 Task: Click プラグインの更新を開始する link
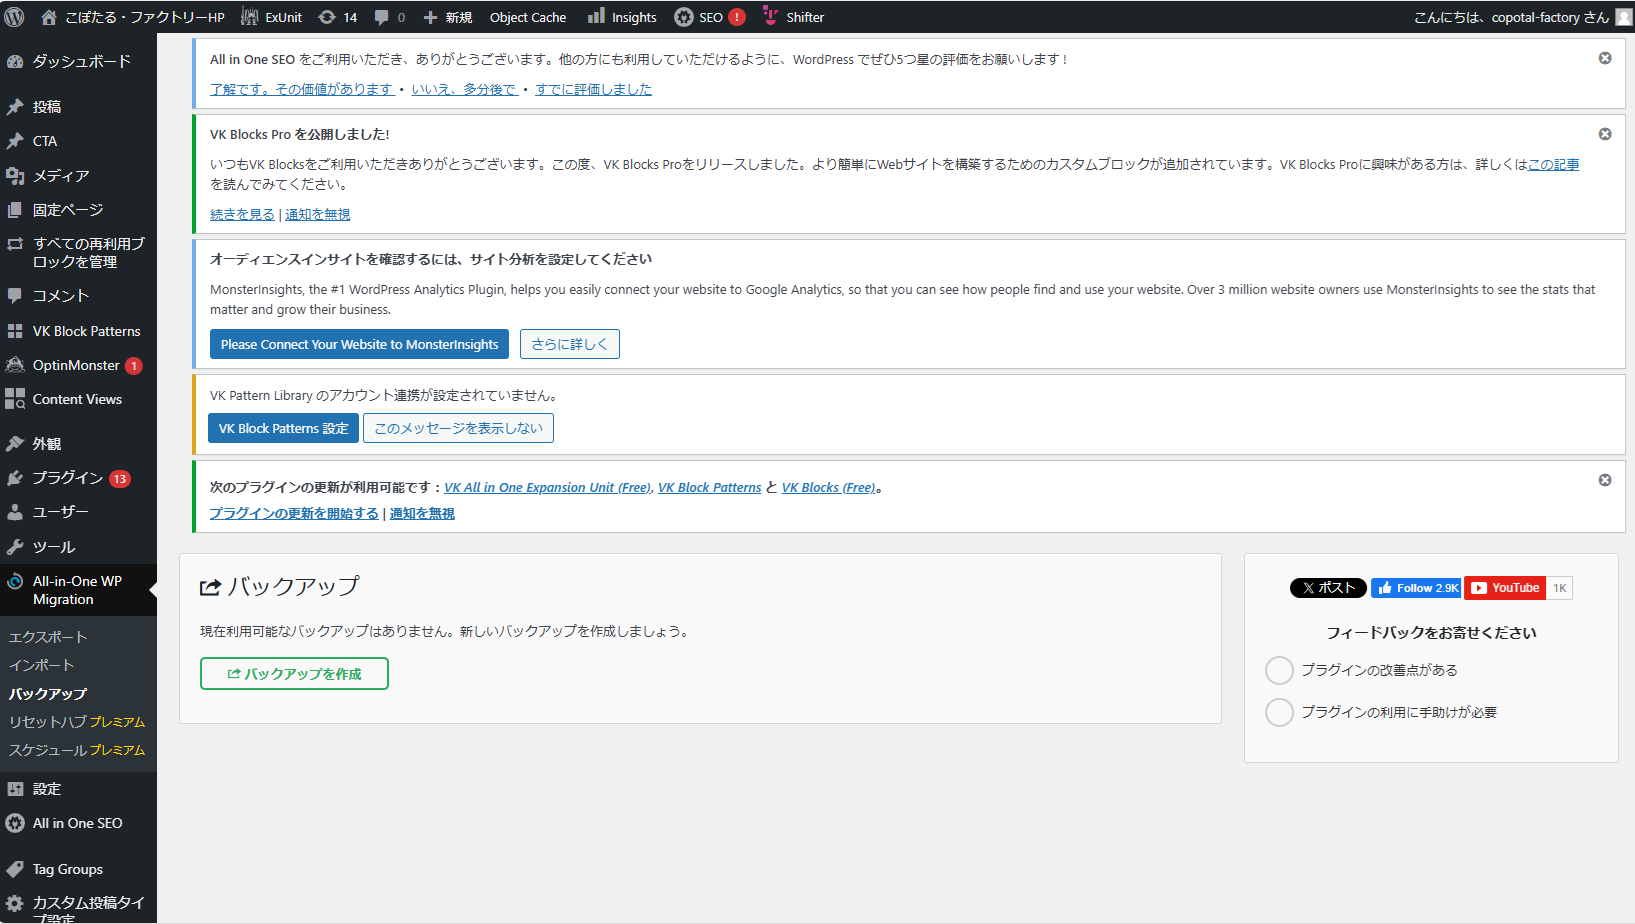tap(294, 513)
